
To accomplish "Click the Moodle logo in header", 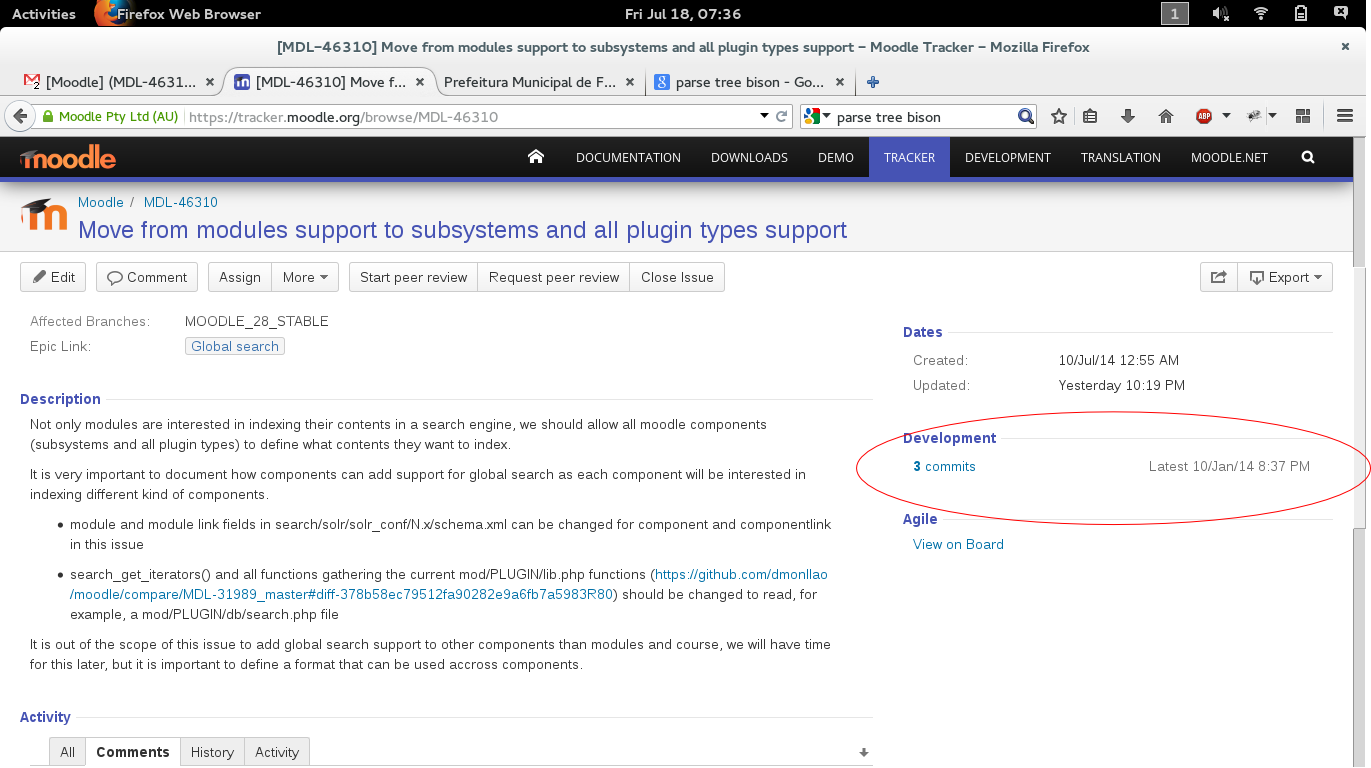I will tap(68, 158).
